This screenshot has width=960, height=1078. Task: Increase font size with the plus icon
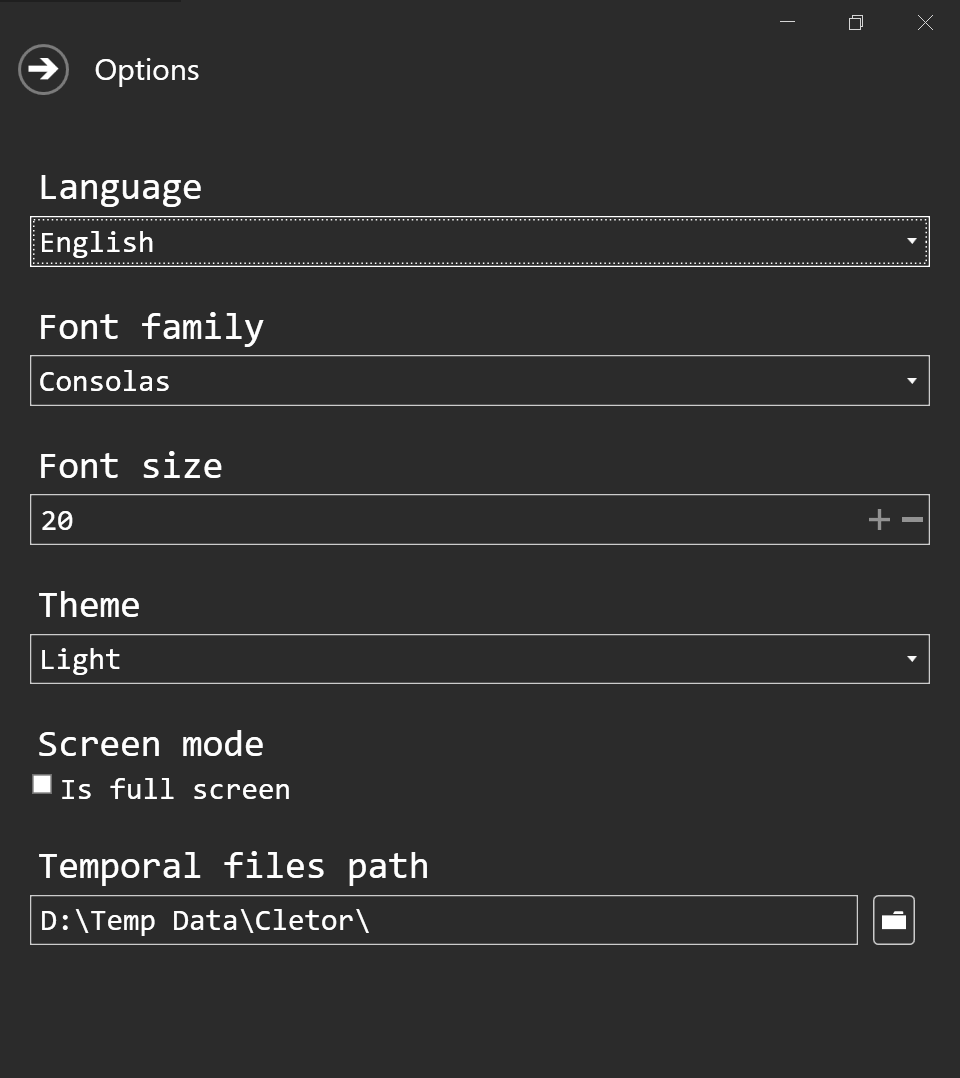coord(878,519)
